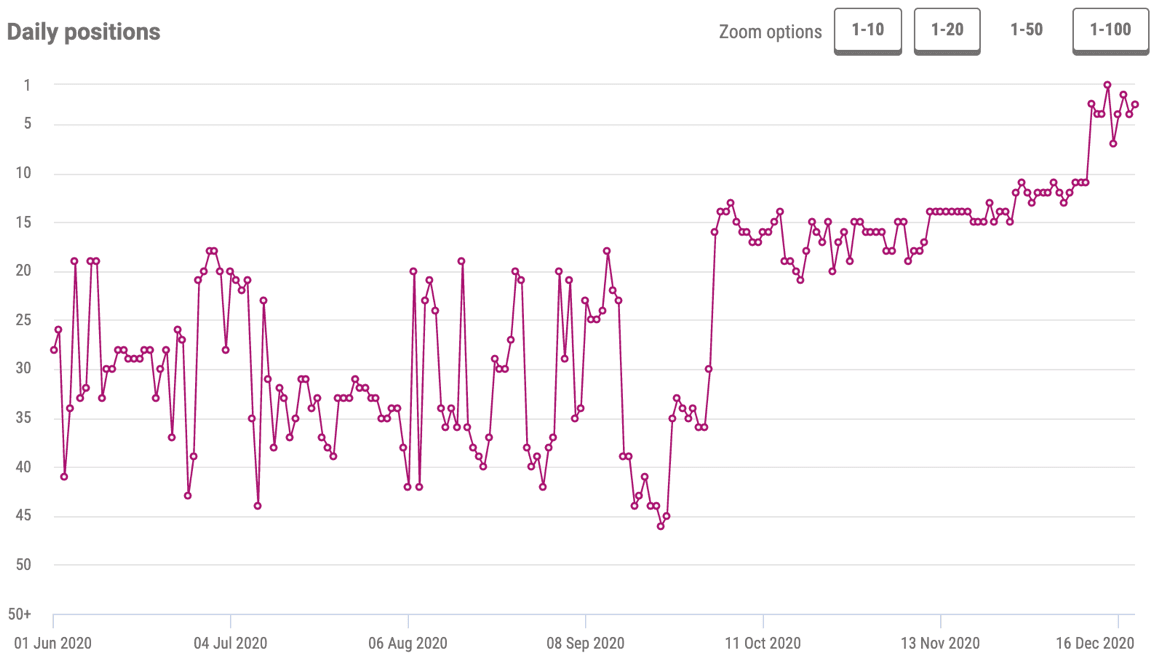1154x663 pixels.
Task: Click the 04 Jul 2020 axis label
Action: pos(230,643)
